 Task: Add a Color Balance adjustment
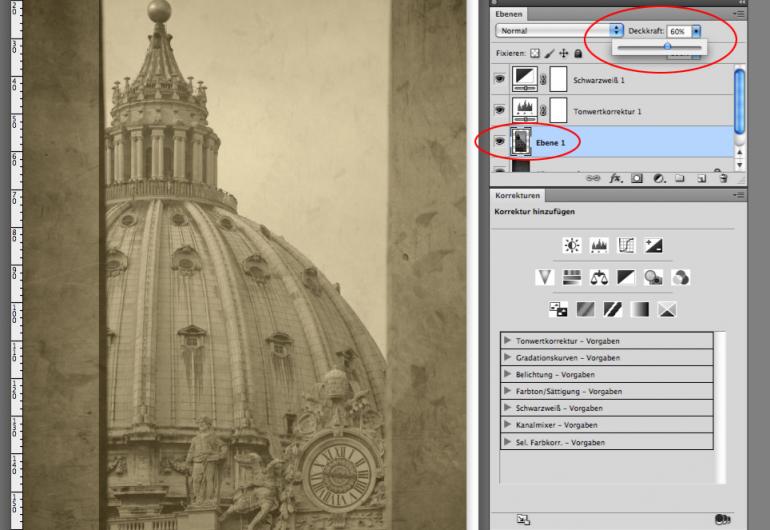(x=599, y=278)
